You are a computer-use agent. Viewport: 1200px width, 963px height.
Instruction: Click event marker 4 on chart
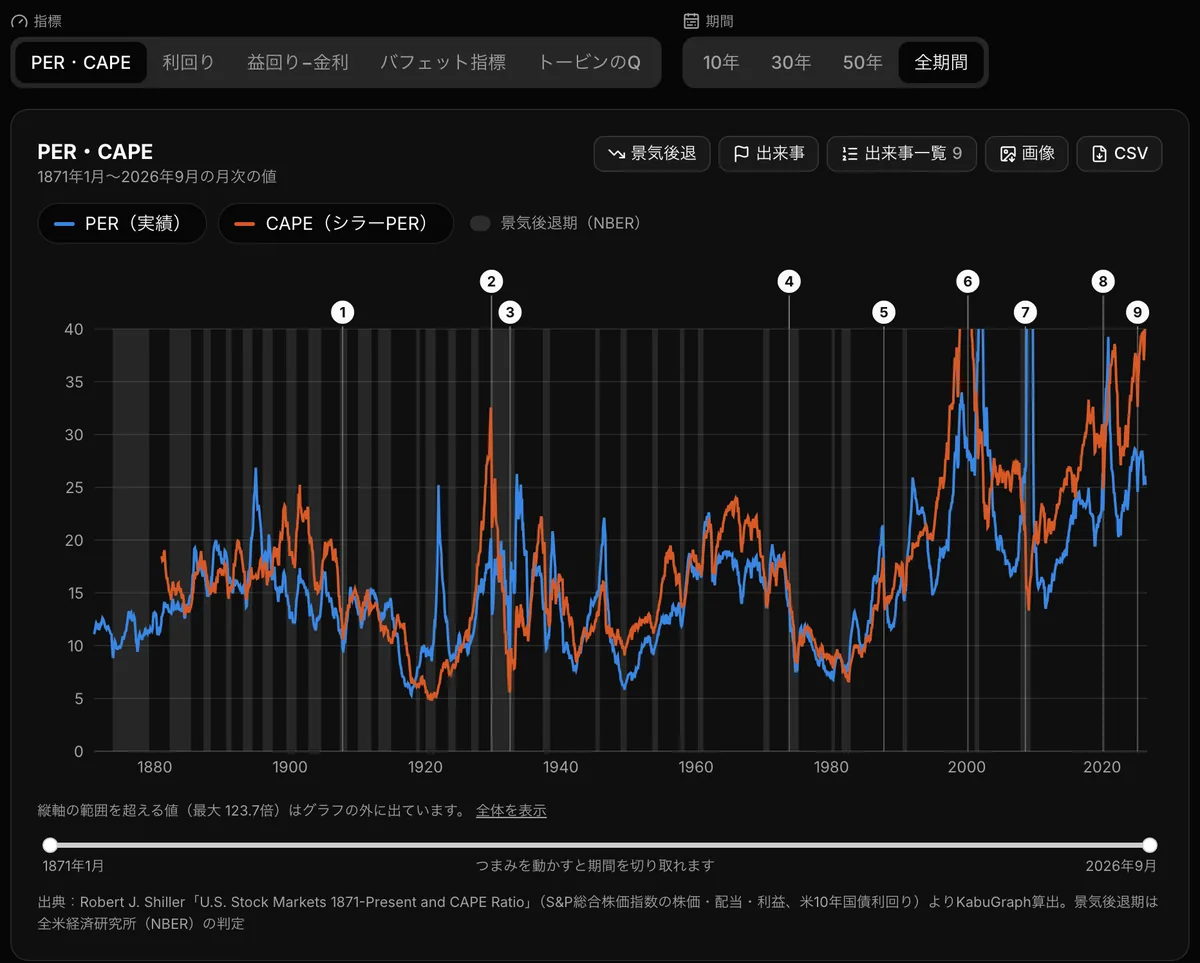coord(789,281)
